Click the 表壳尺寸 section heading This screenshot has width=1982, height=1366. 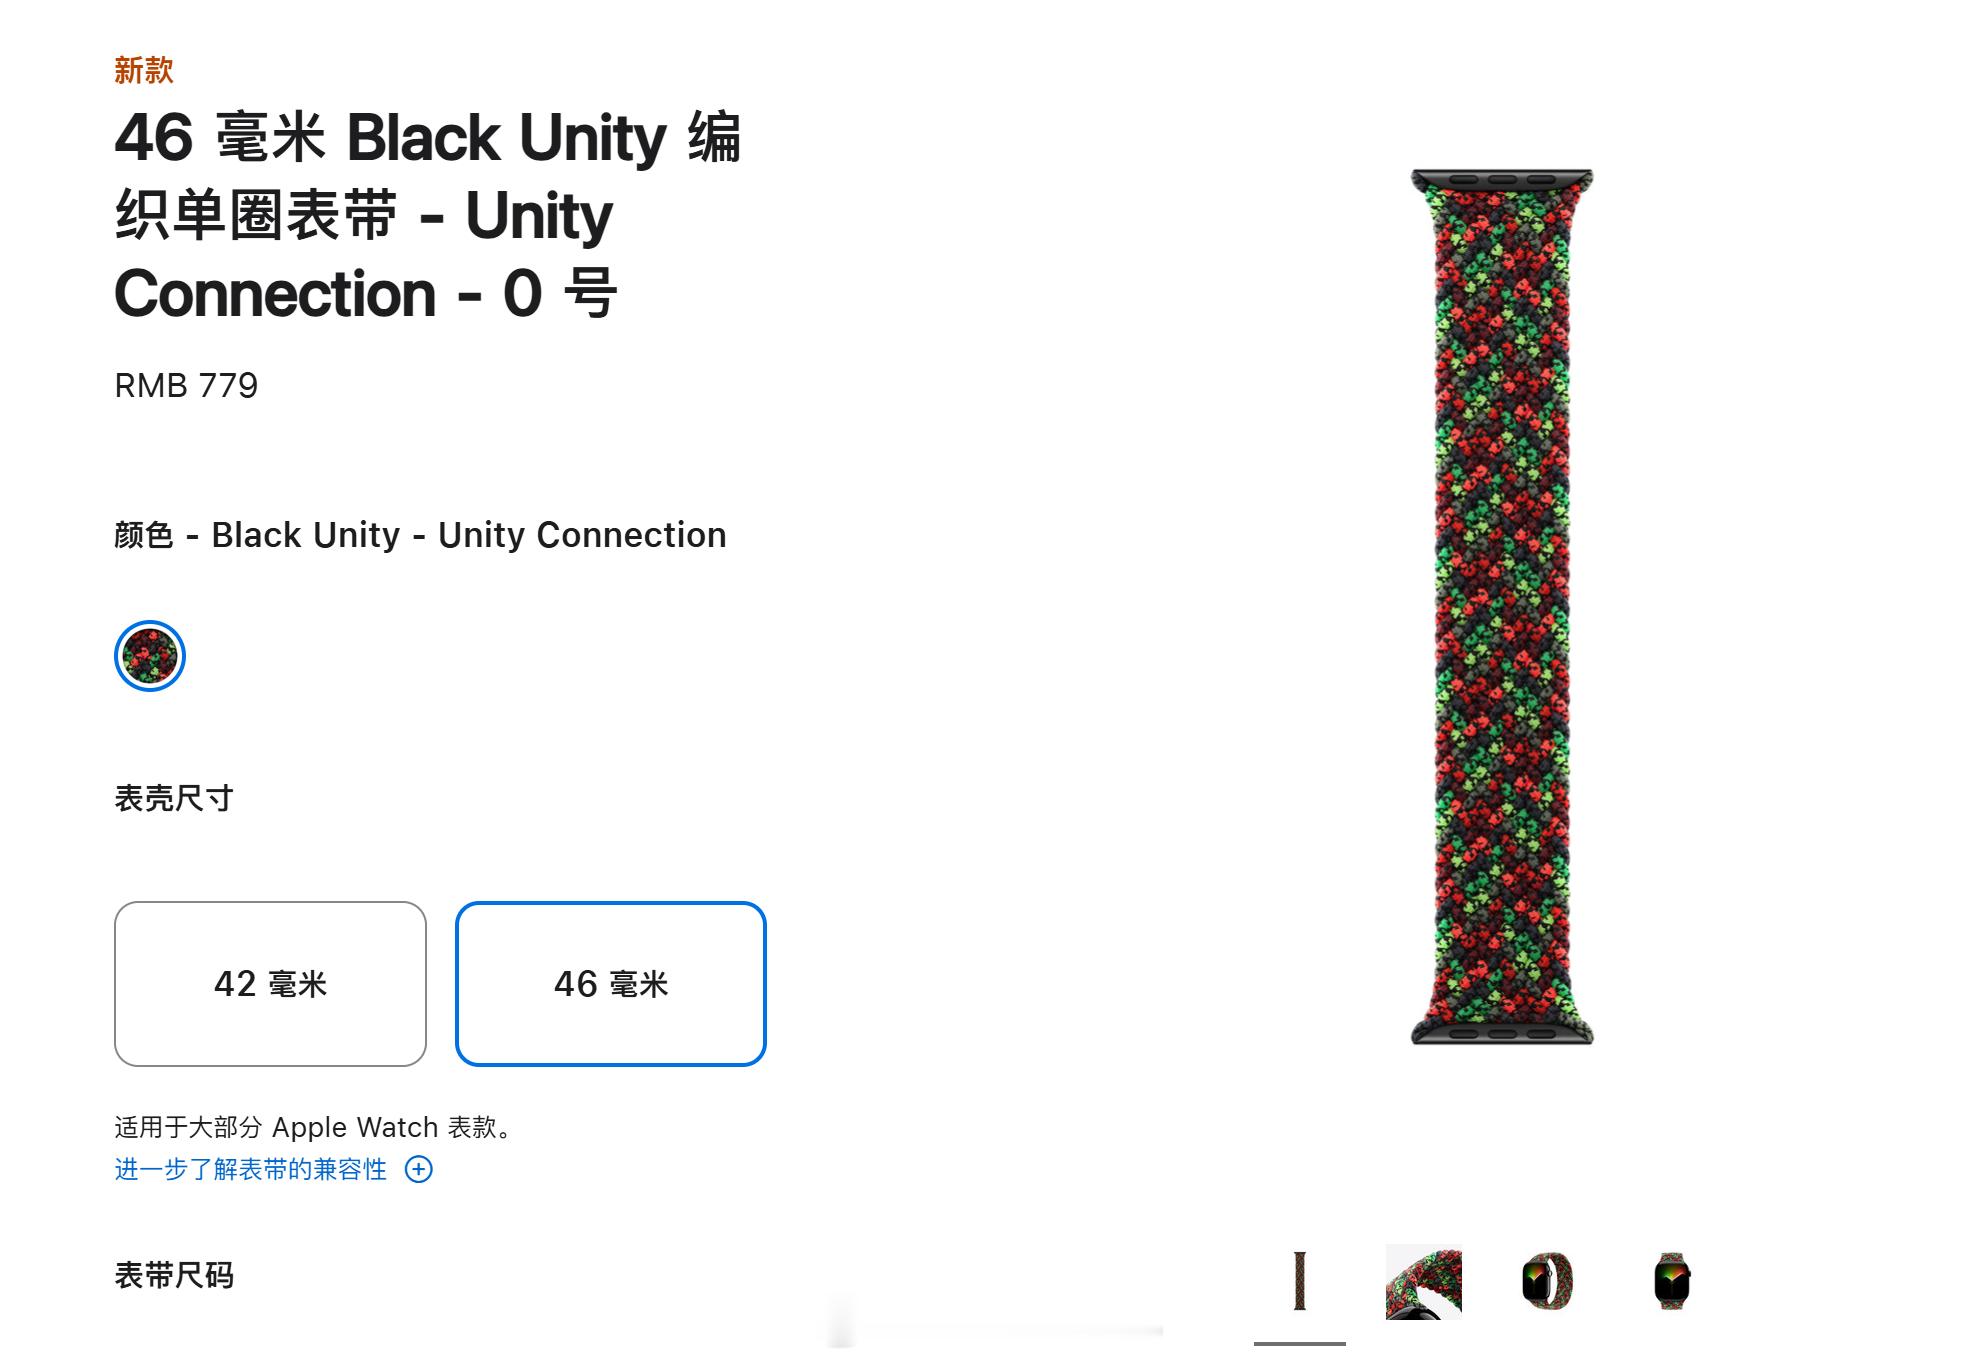174,798
